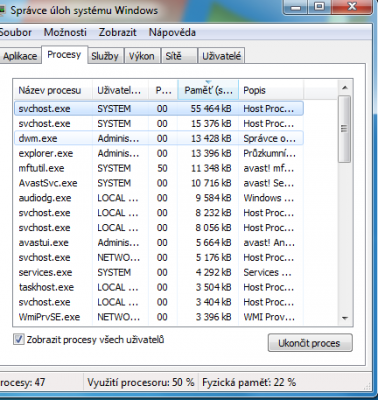Select the explorer.exe process row

tap(159, 153)
